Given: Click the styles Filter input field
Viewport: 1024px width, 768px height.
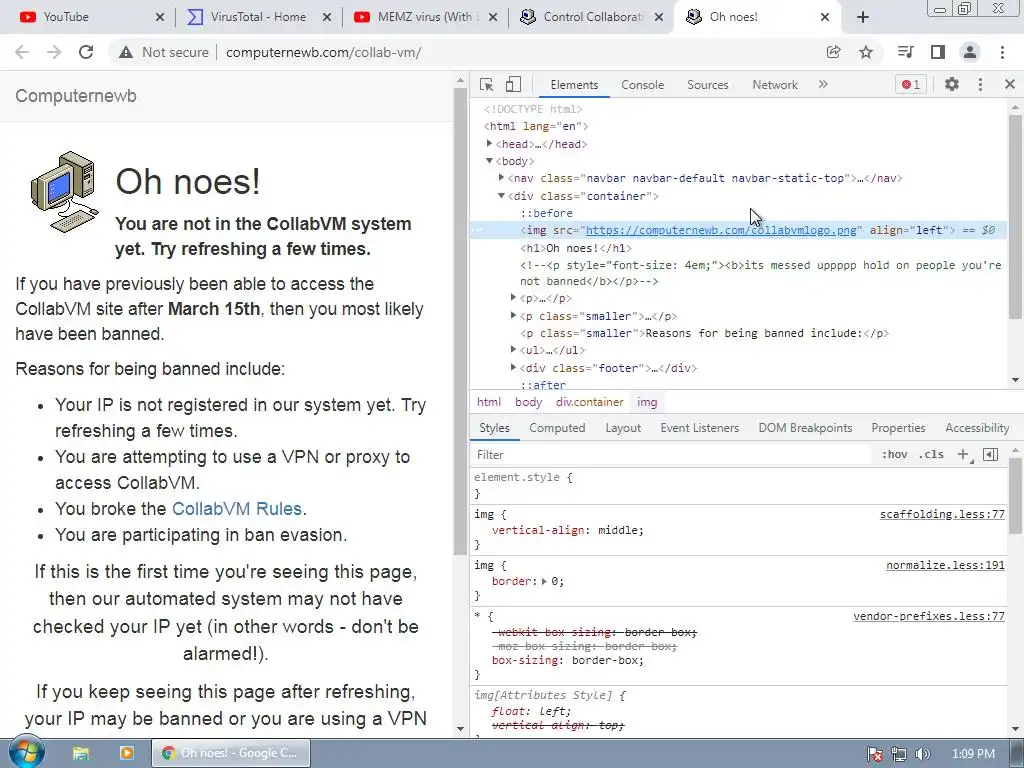Looking at the screenshot, I should point(673,455).
